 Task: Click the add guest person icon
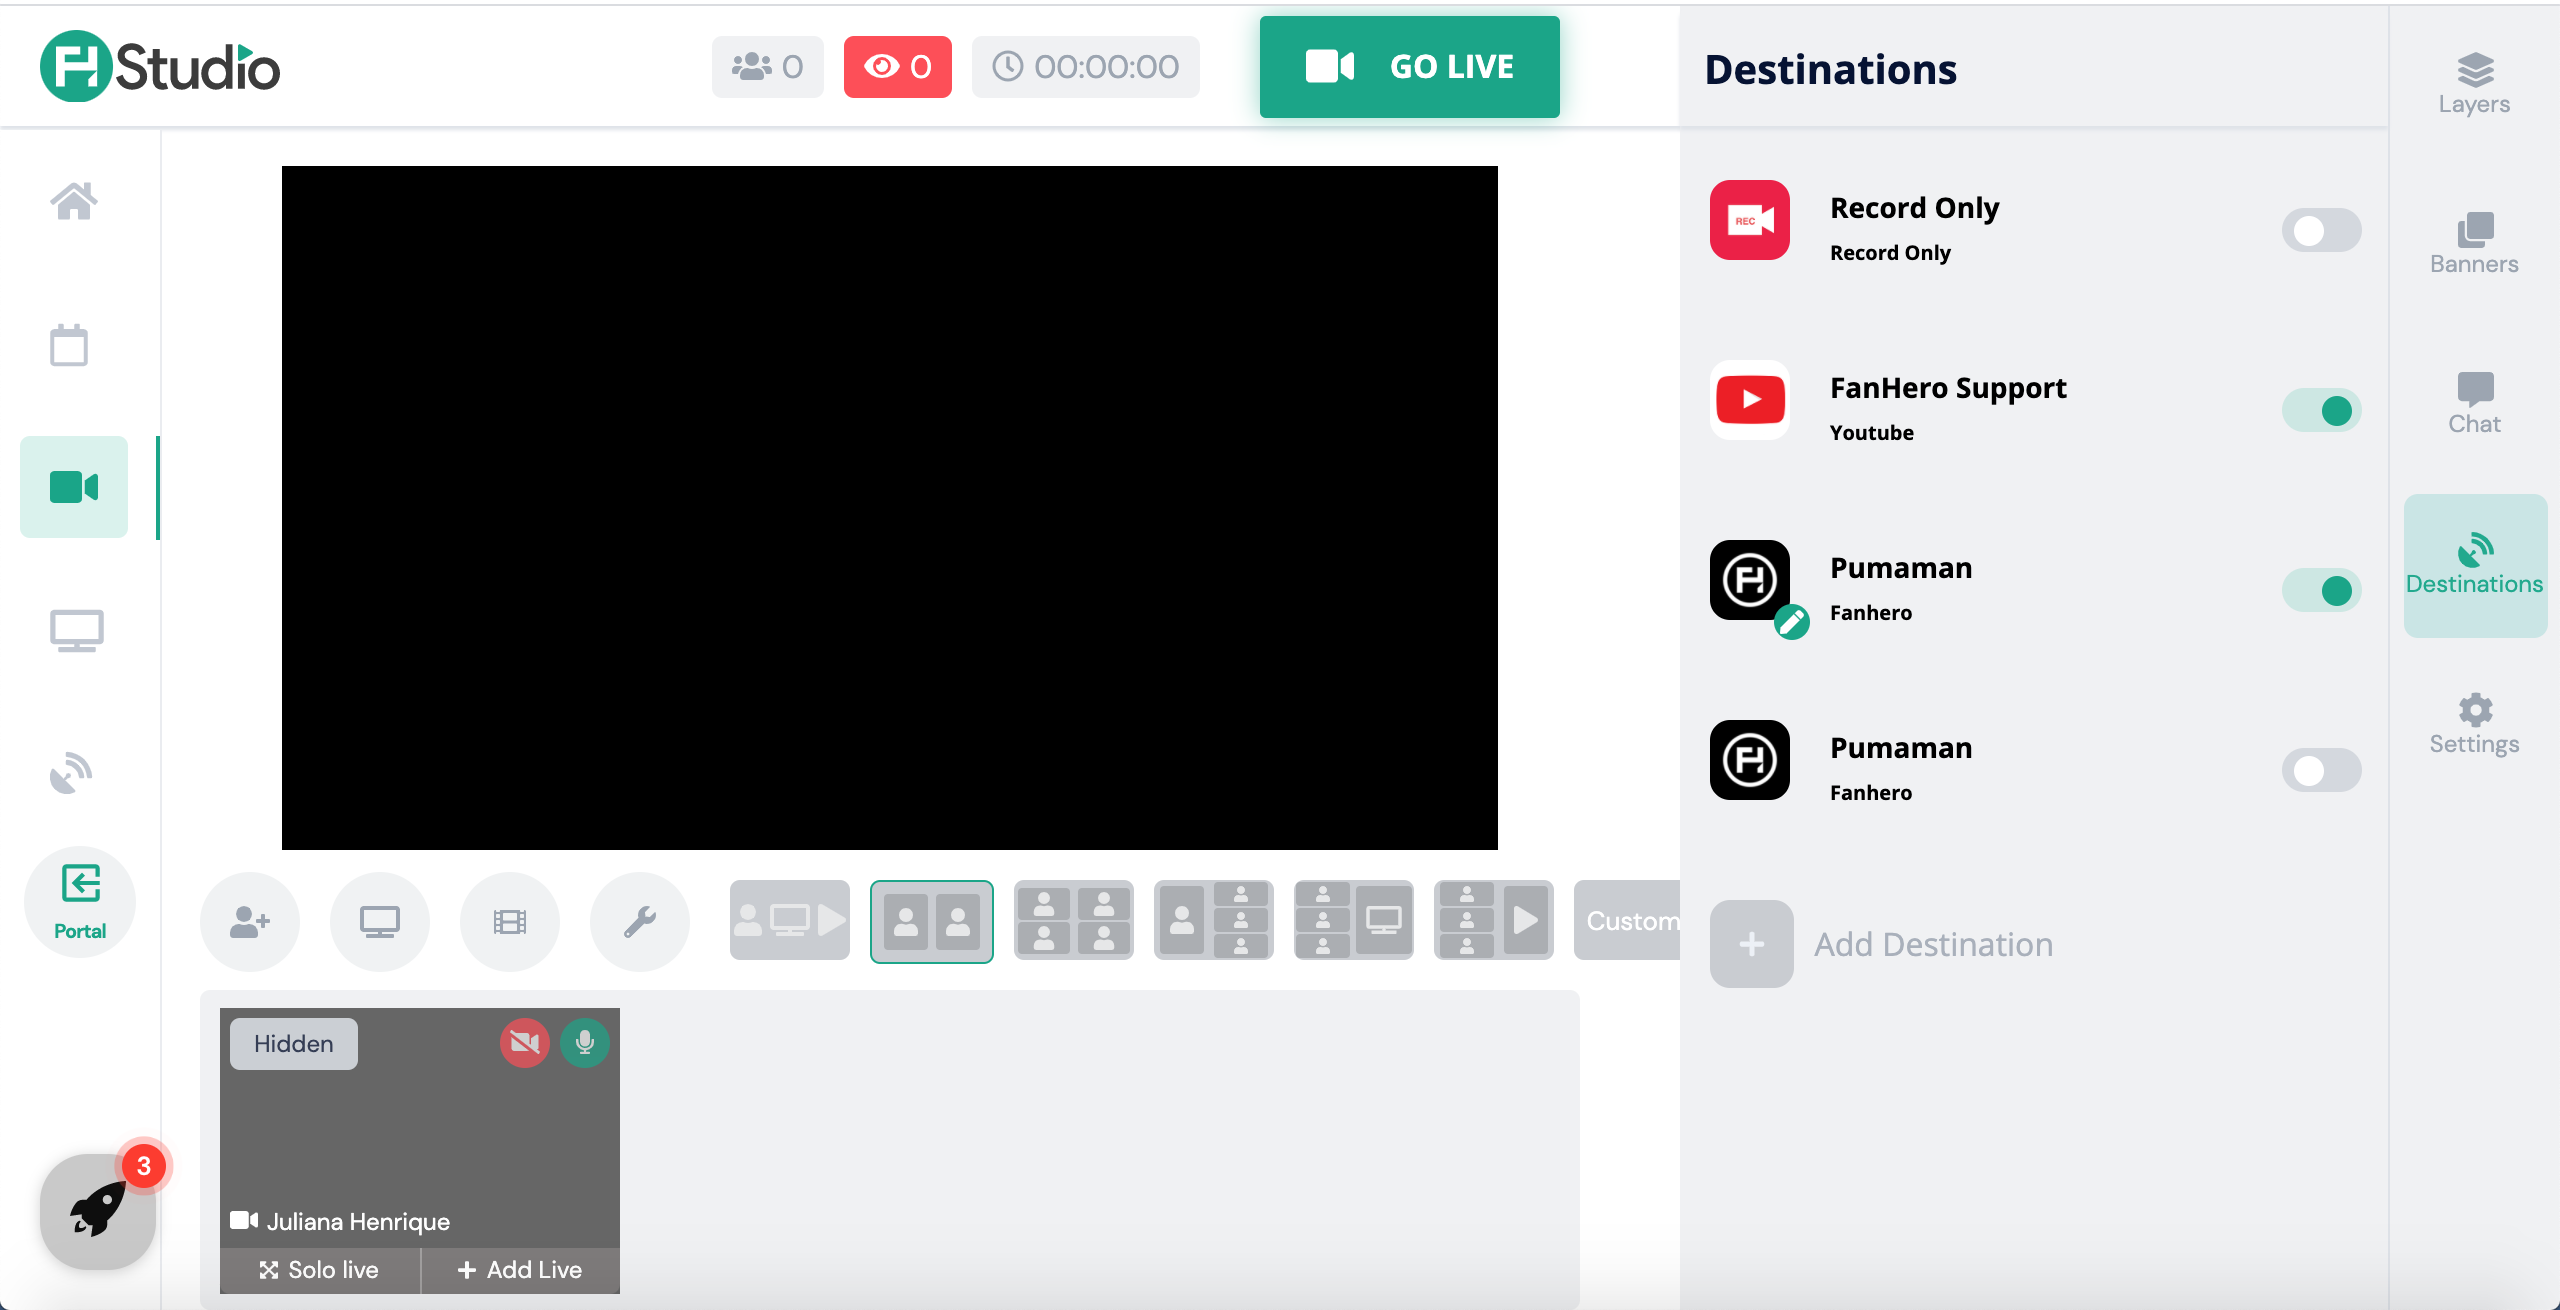pyautogui.click(x=250, y=921)
